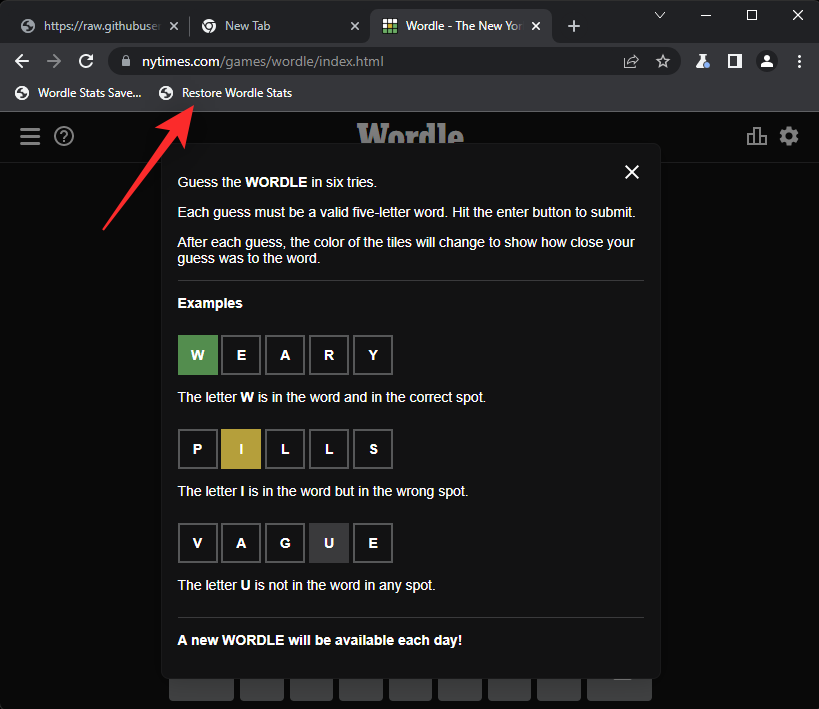Minimize the Chrome window
The image size is (819, 709).
[706, 15]
